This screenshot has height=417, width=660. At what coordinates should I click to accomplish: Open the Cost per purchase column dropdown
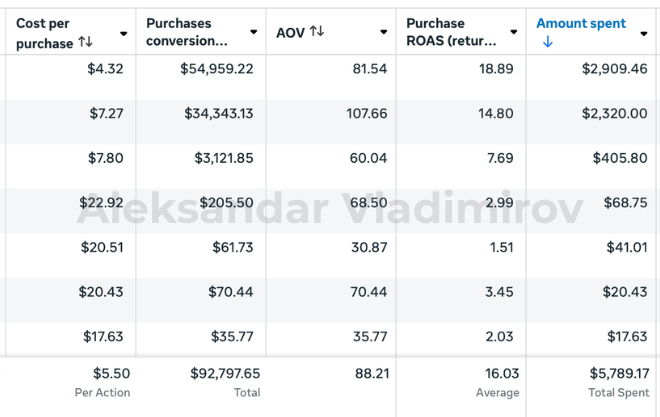pos(123,33)
